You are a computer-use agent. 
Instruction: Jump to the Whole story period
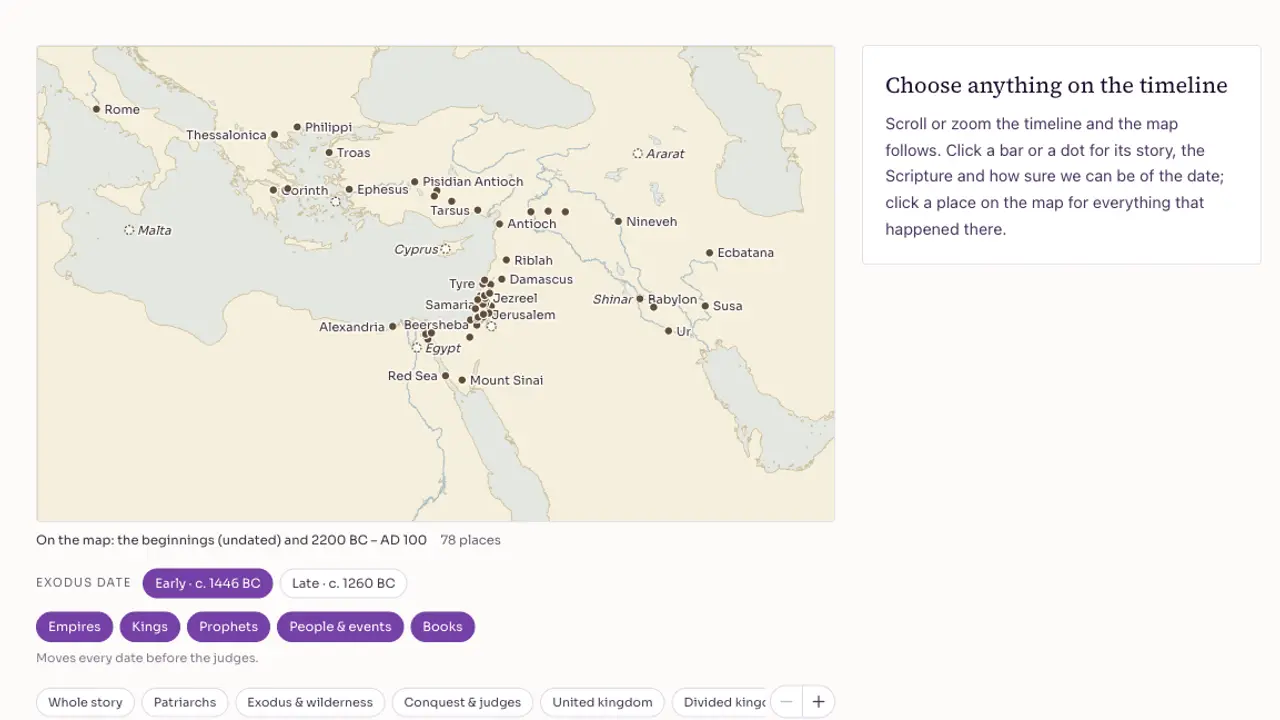point(85,702)
